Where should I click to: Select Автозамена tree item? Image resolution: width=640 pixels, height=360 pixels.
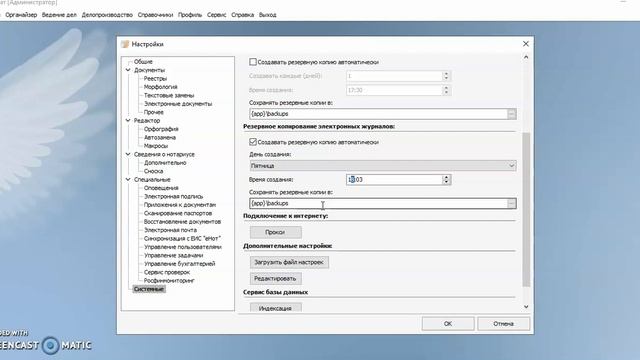[160, 138]
